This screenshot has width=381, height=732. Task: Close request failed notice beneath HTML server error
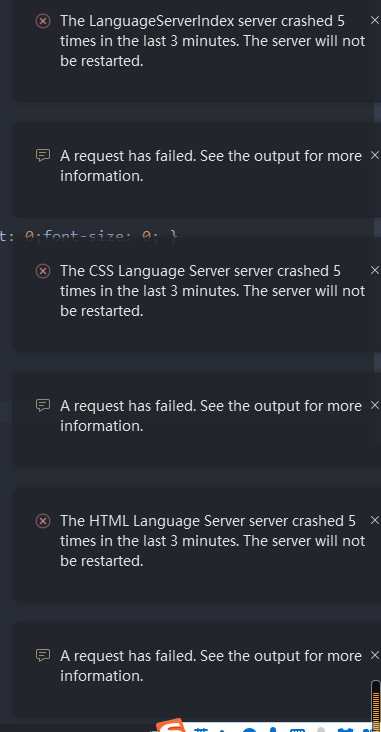click(x=374, y=655)
